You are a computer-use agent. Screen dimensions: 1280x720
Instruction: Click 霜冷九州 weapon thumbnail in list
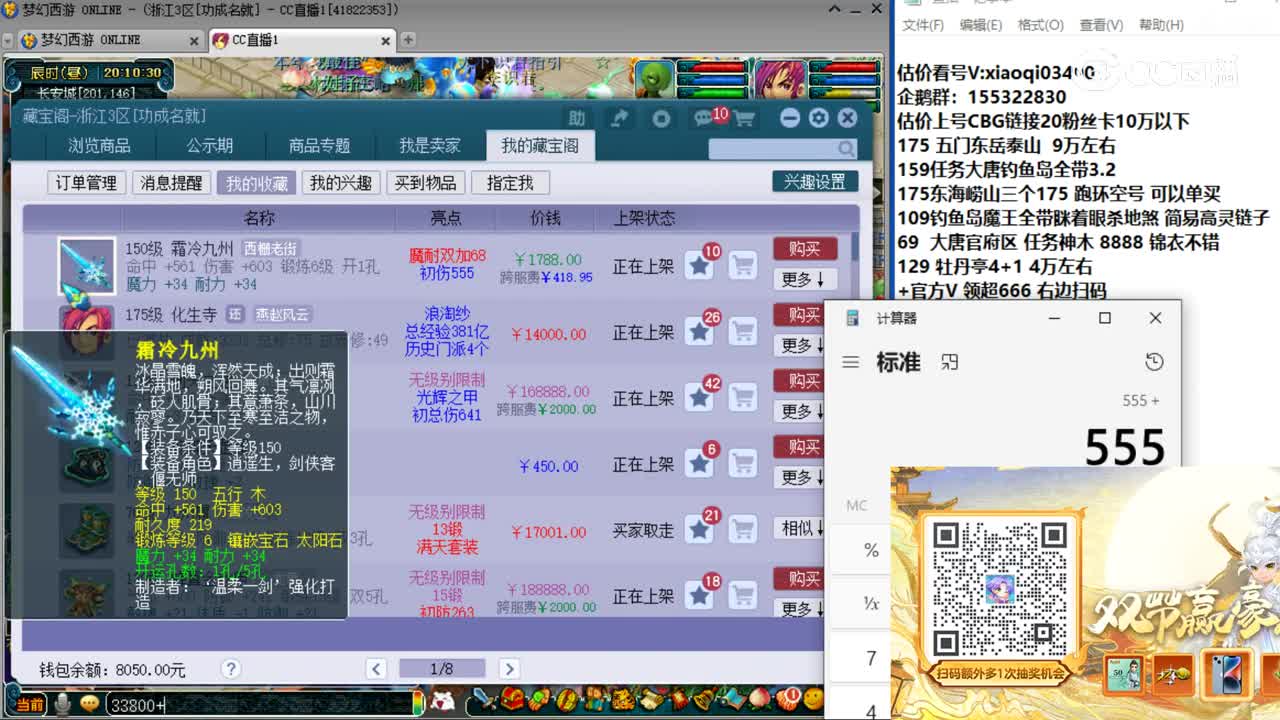86,266
